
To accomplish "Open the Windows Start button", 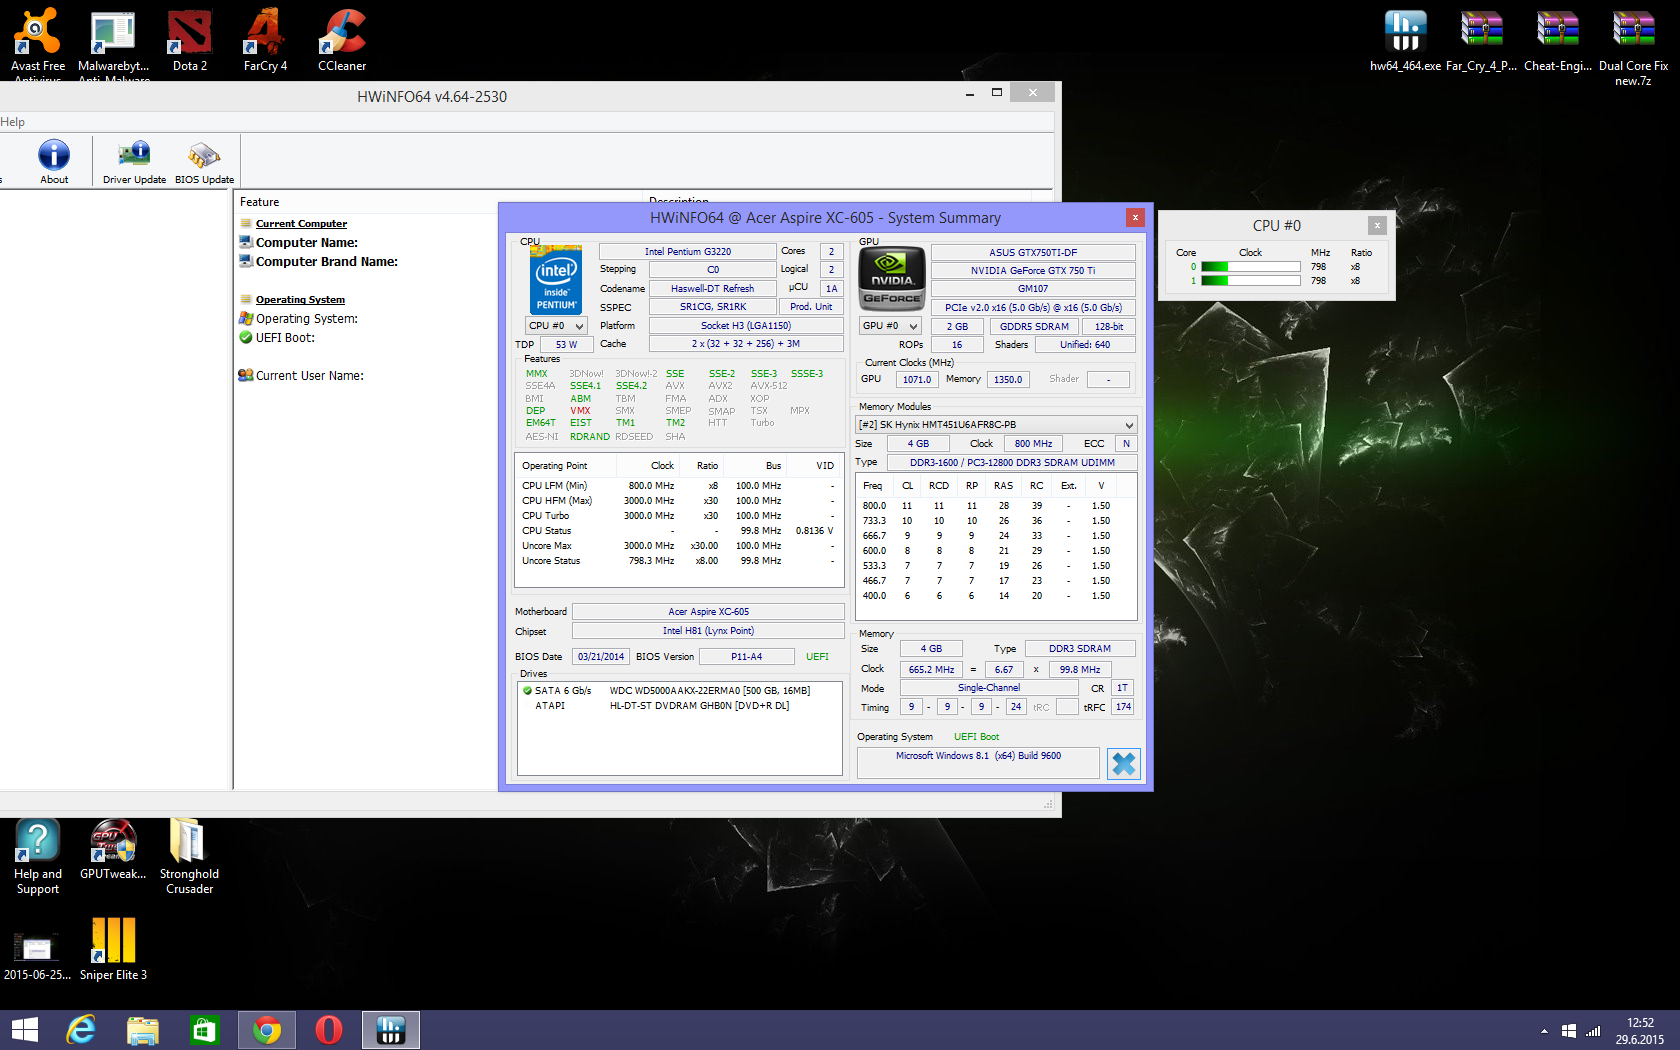I will point(24,1030).
